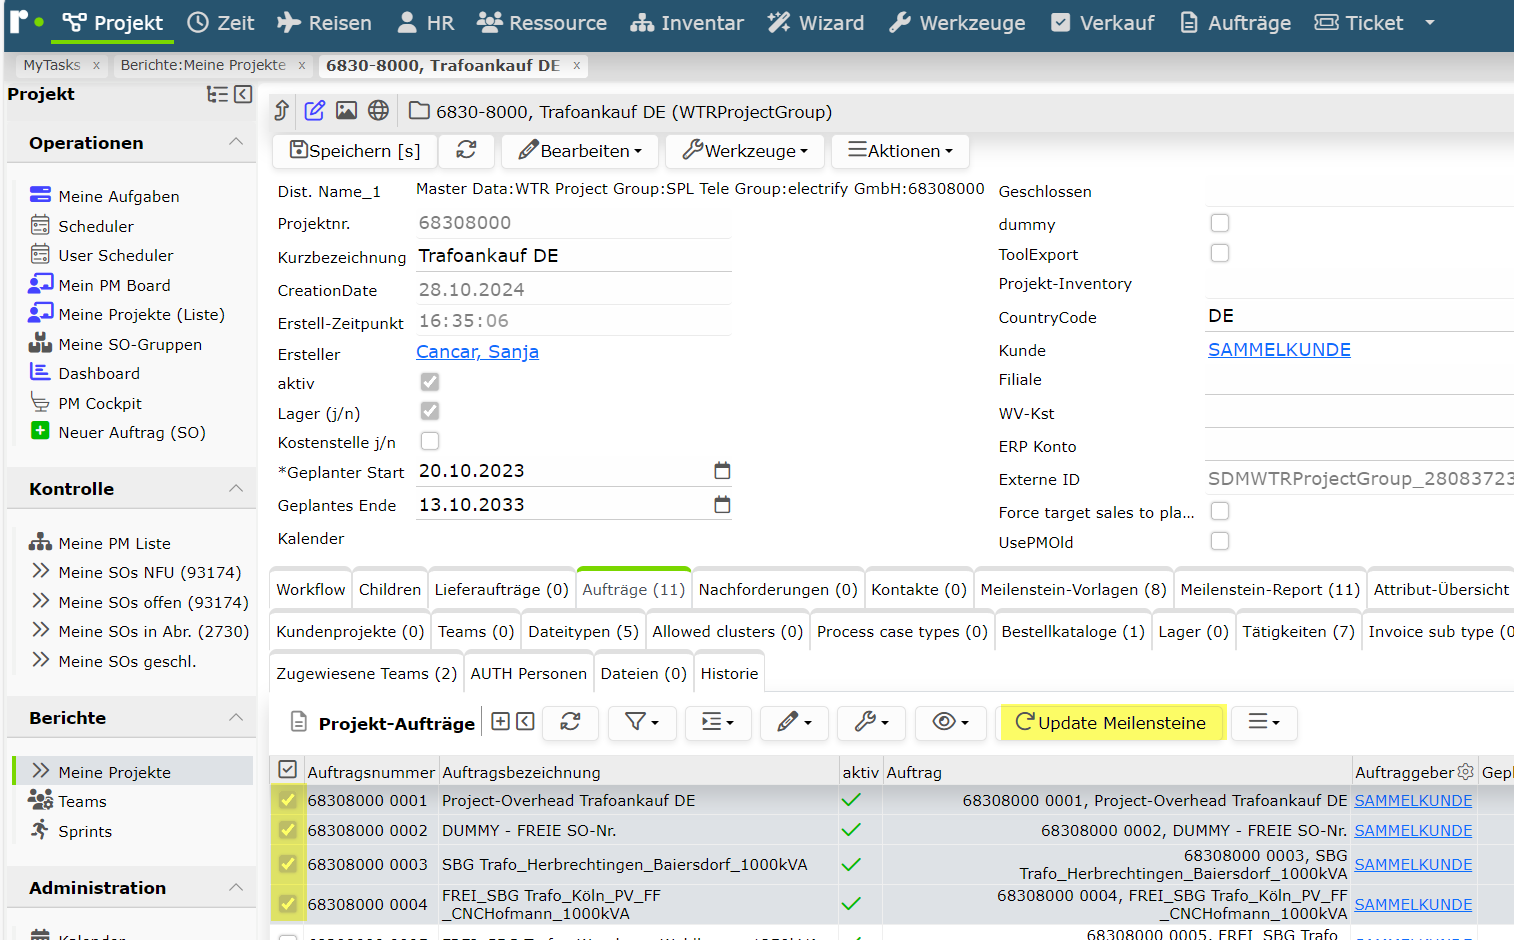The image size is (1514, 940).
Task: Toggle the dummy checkbox
Action: 1219,223
